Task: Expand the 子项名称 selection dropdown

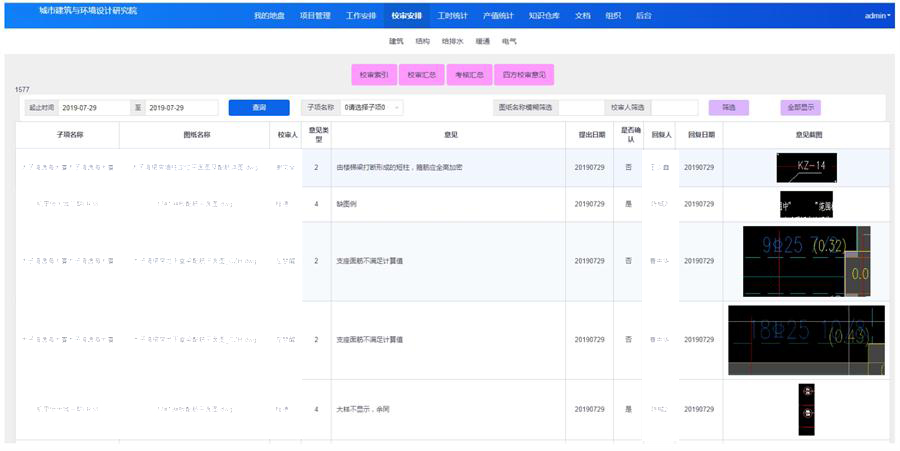Action: pos(372,108)
